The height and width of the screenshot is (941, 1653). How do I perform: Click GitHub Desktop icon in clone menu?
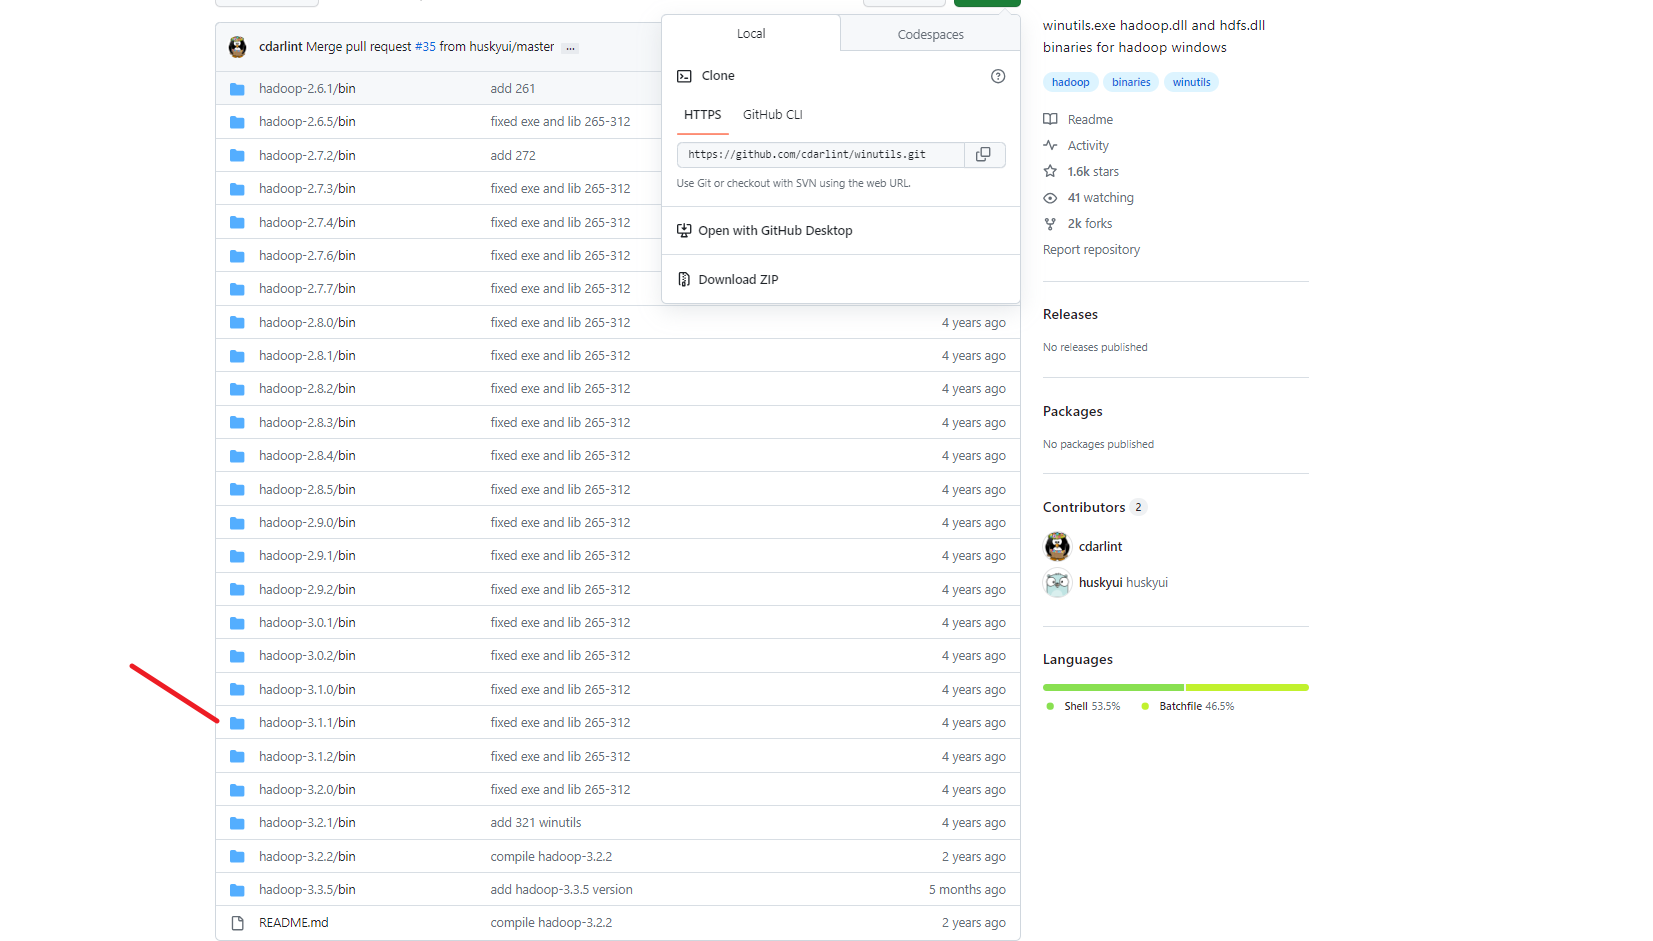pos(684,231)
